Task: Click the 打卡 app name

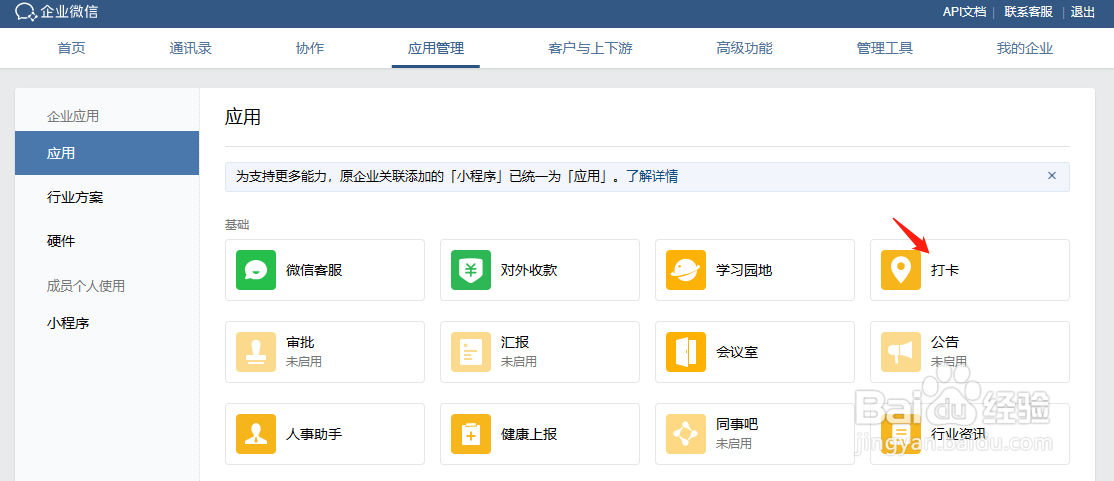Action: coord(945,270)
